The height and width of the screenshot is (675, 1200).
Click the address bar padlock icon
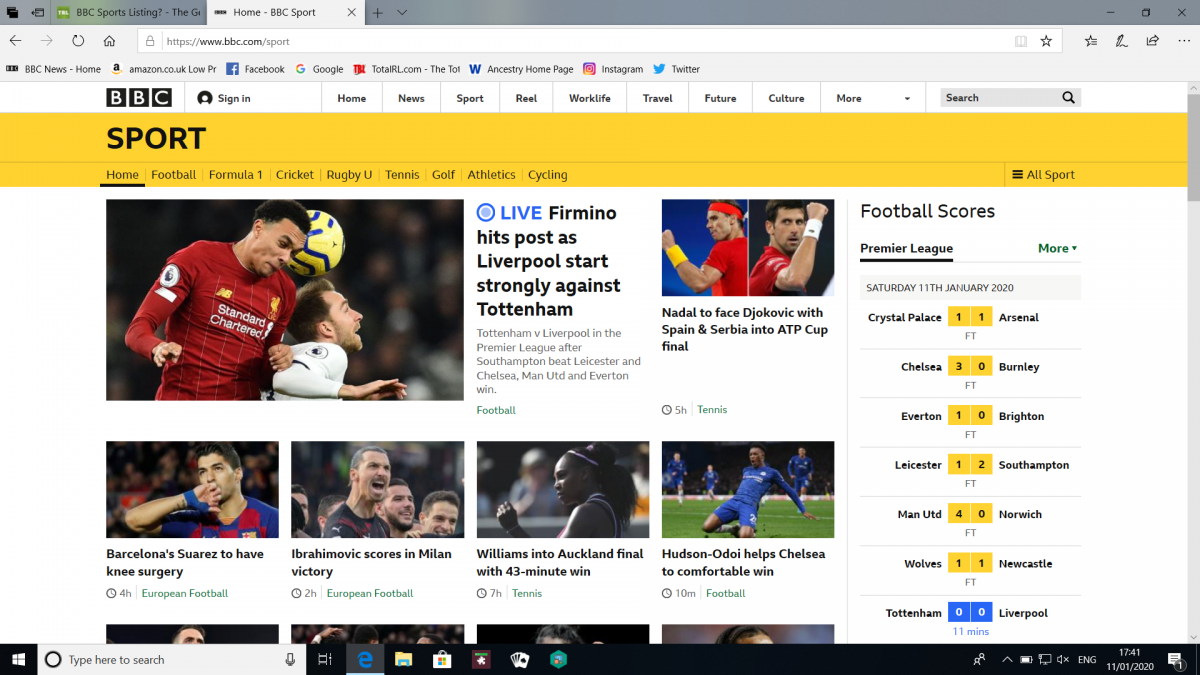(150, 41)
